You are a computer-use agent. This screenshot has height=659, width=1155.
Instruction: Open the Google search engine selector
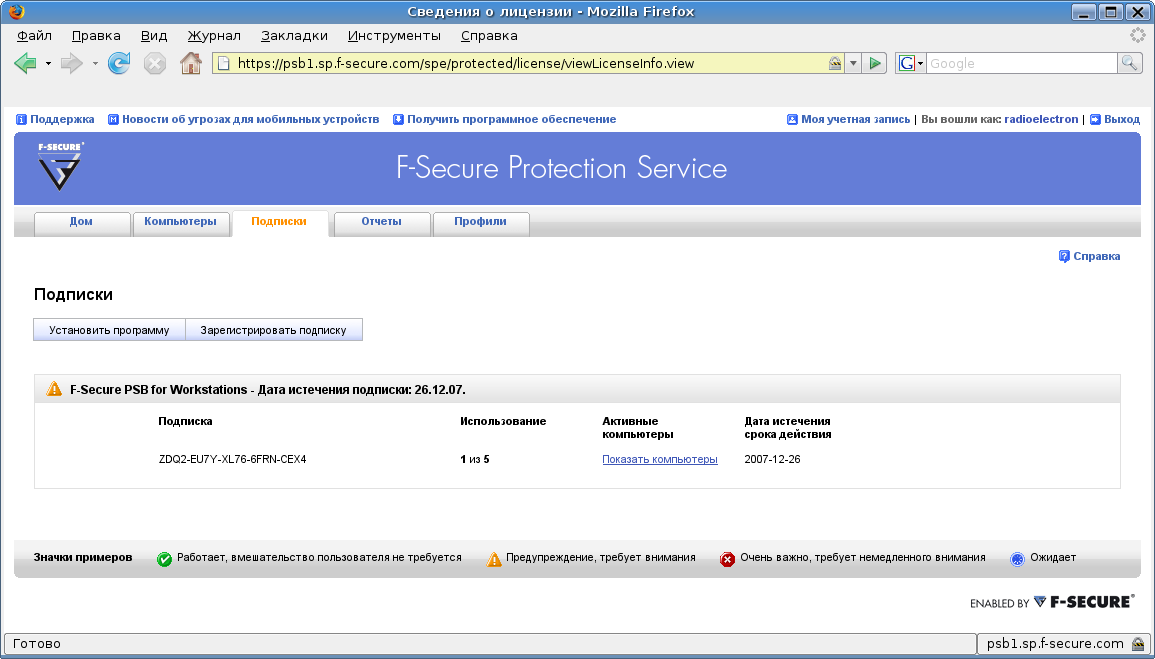tap(910, 63)
